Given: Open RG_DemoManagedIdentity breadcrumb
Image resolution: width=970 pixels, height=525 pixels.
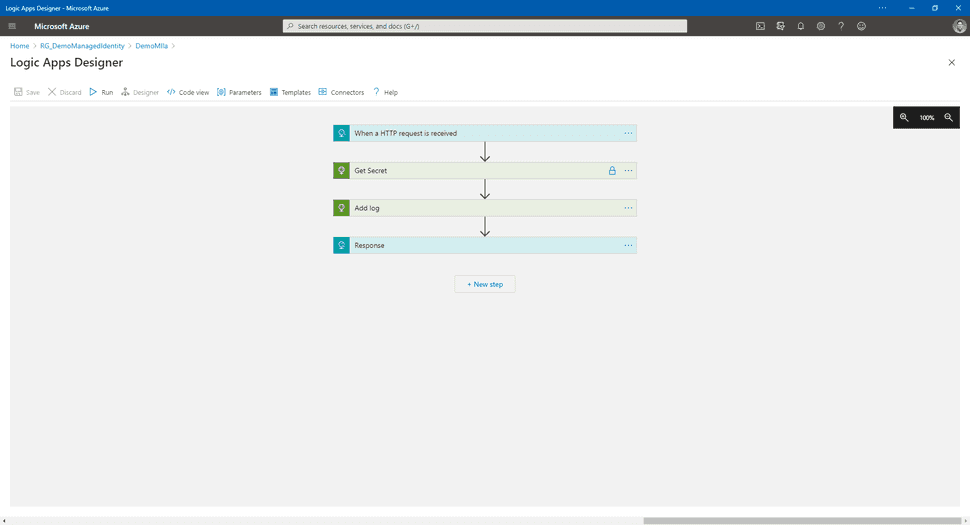Looking at the screenshot, I should point(82,46).
